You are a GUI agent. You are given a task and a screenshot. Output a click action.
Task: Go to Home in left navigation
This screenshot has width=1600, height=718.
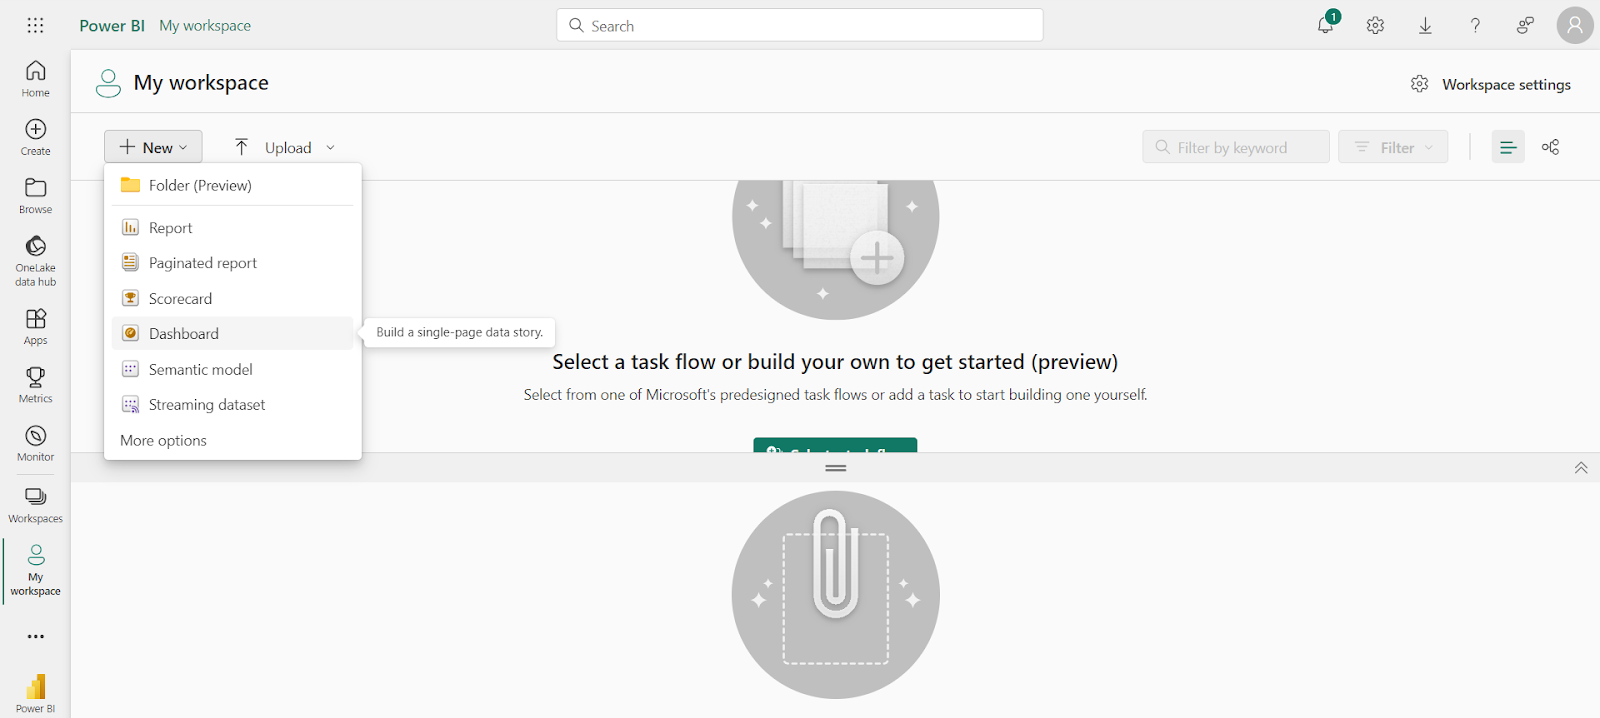(35, 78)
